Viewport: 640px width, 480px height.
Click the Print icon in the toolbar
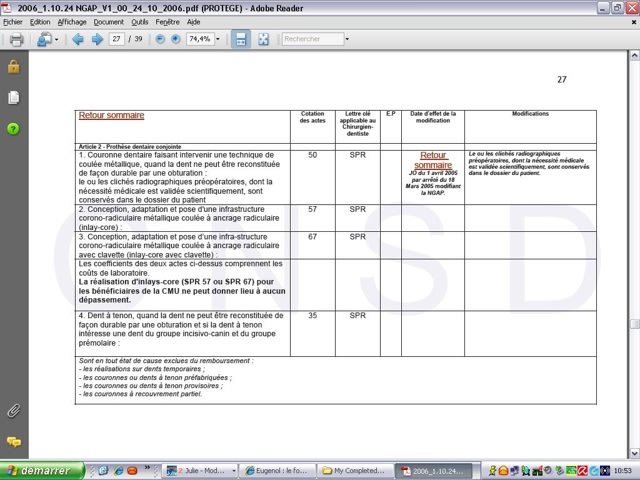16,40
